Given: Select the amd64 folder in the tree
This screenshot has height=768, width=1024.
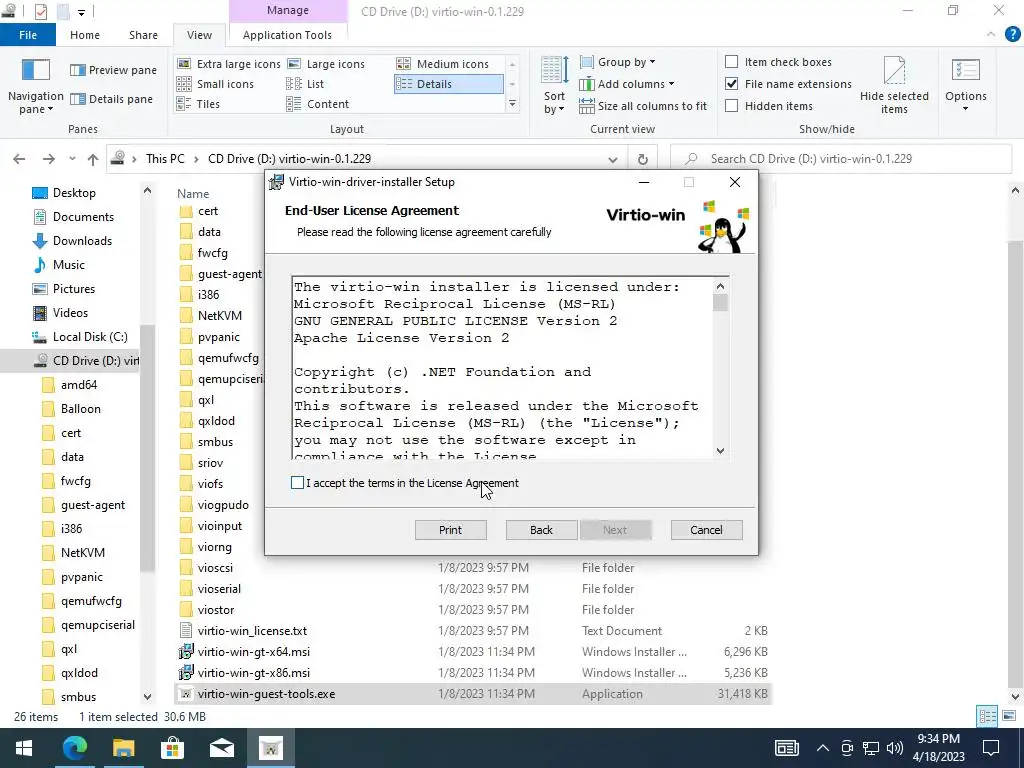Looking at the screenshot, I should [x=78, y=385].
